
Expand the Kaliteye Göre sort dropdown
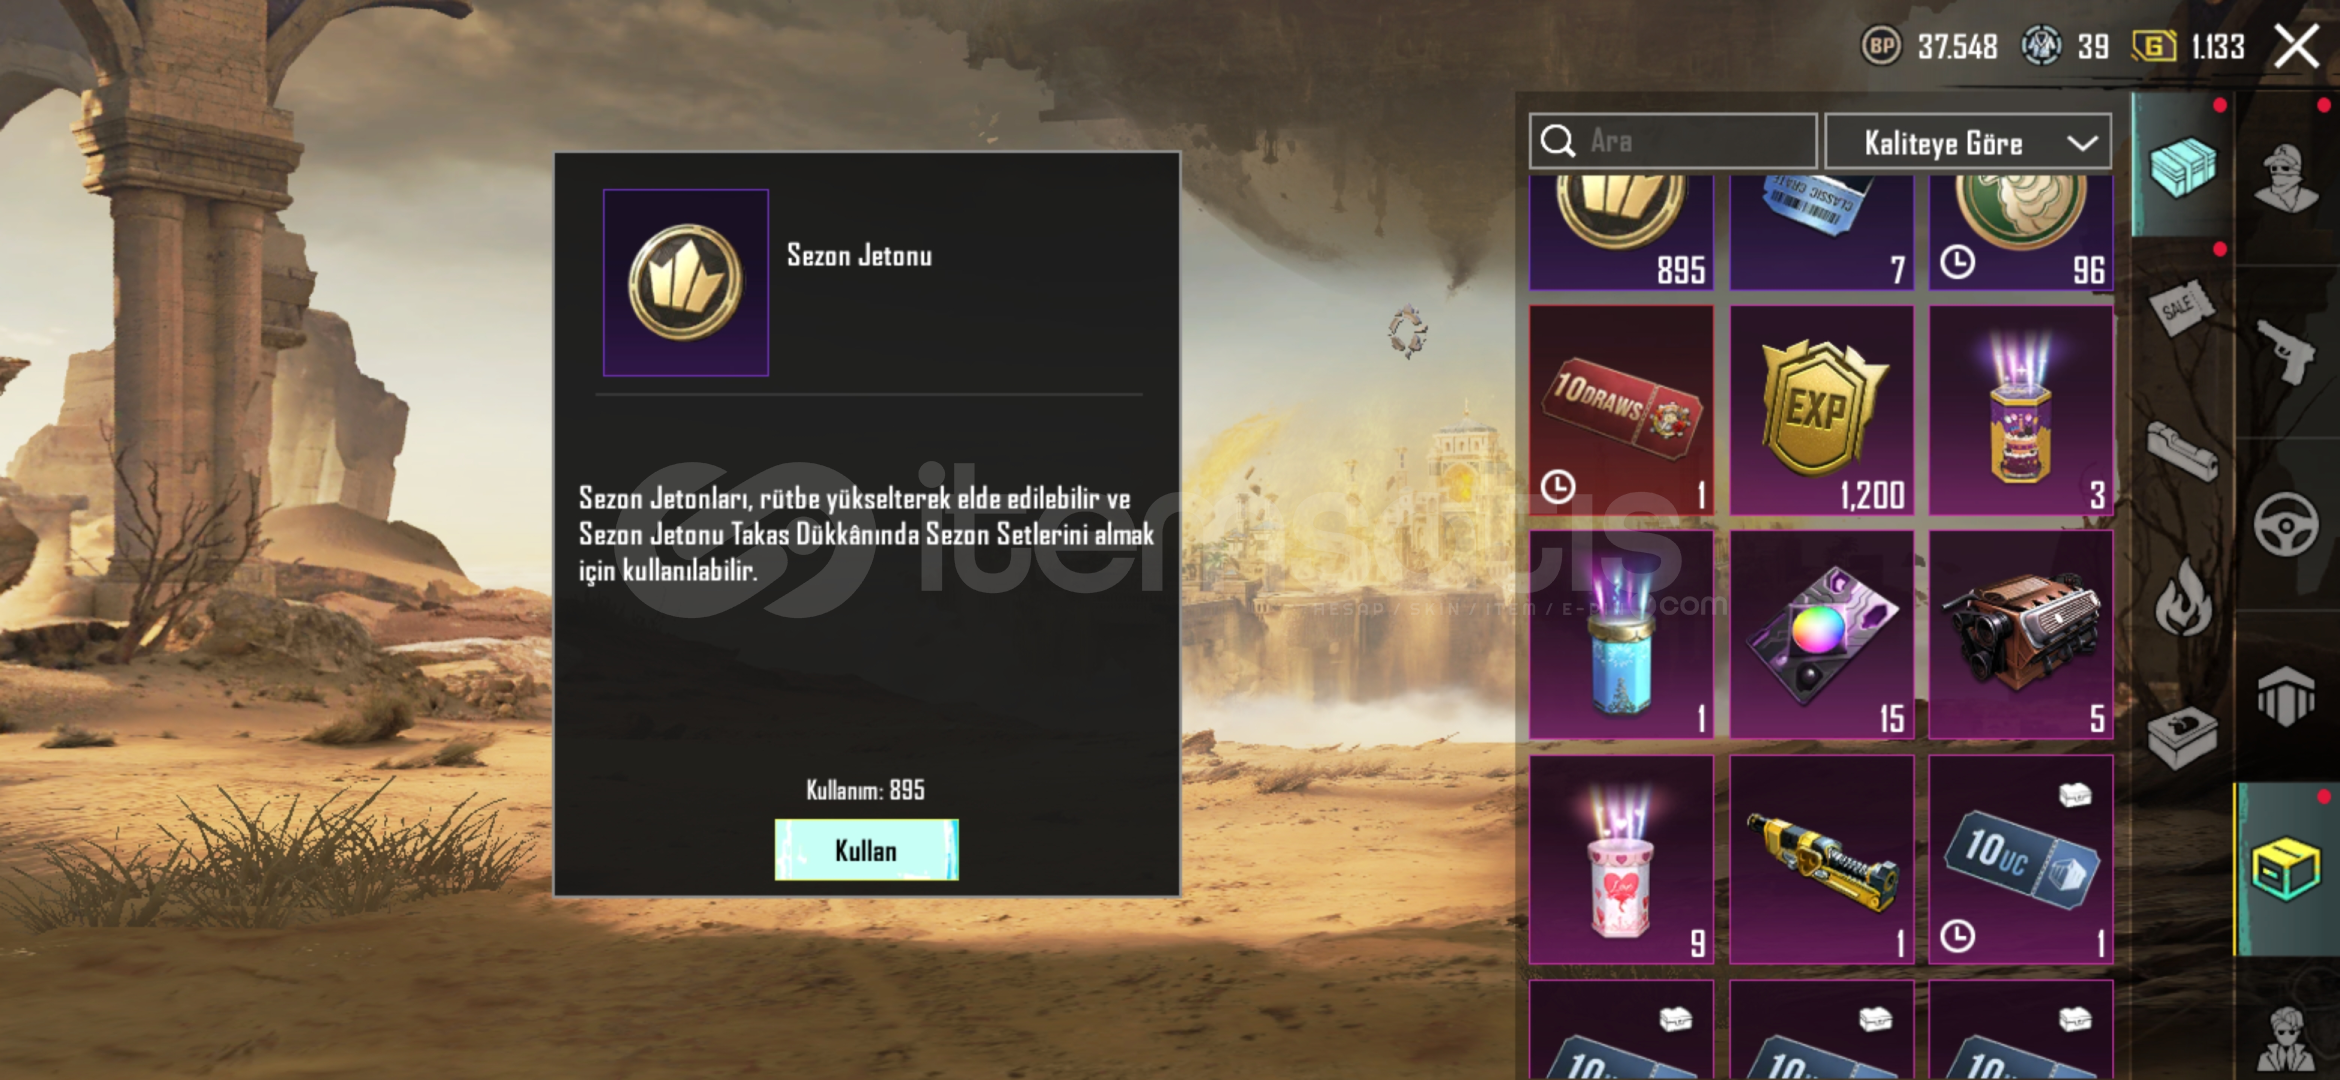click(x=1968, y=142)
